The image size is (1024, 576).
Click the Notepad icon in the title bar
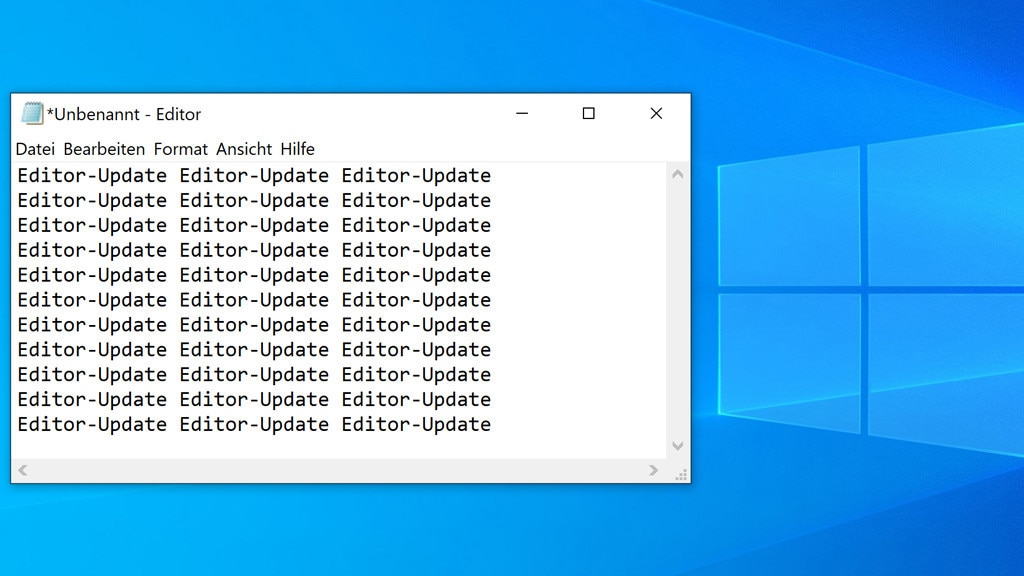point(31,113)
